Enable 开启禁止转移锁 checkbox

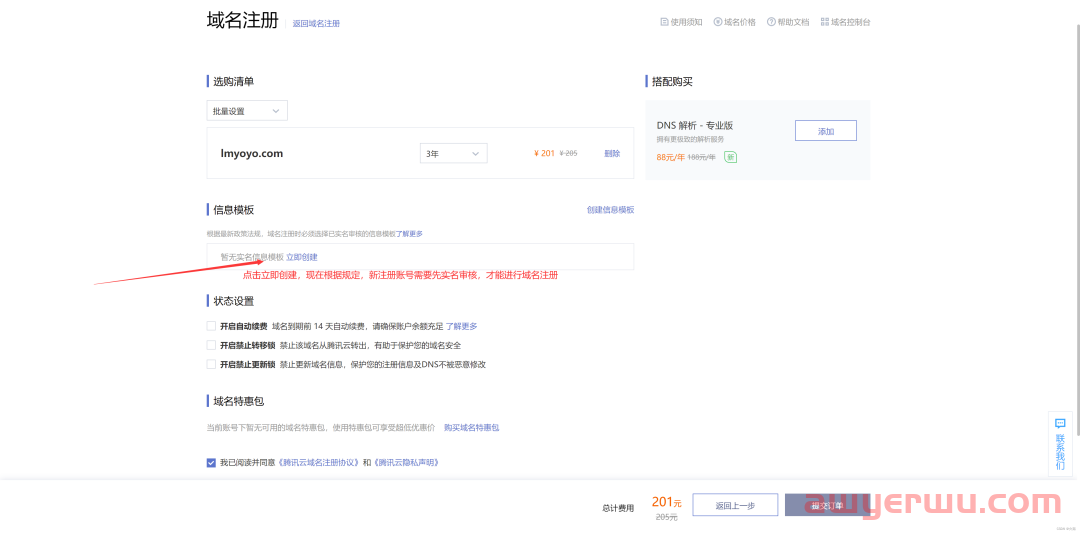[211, 345]
